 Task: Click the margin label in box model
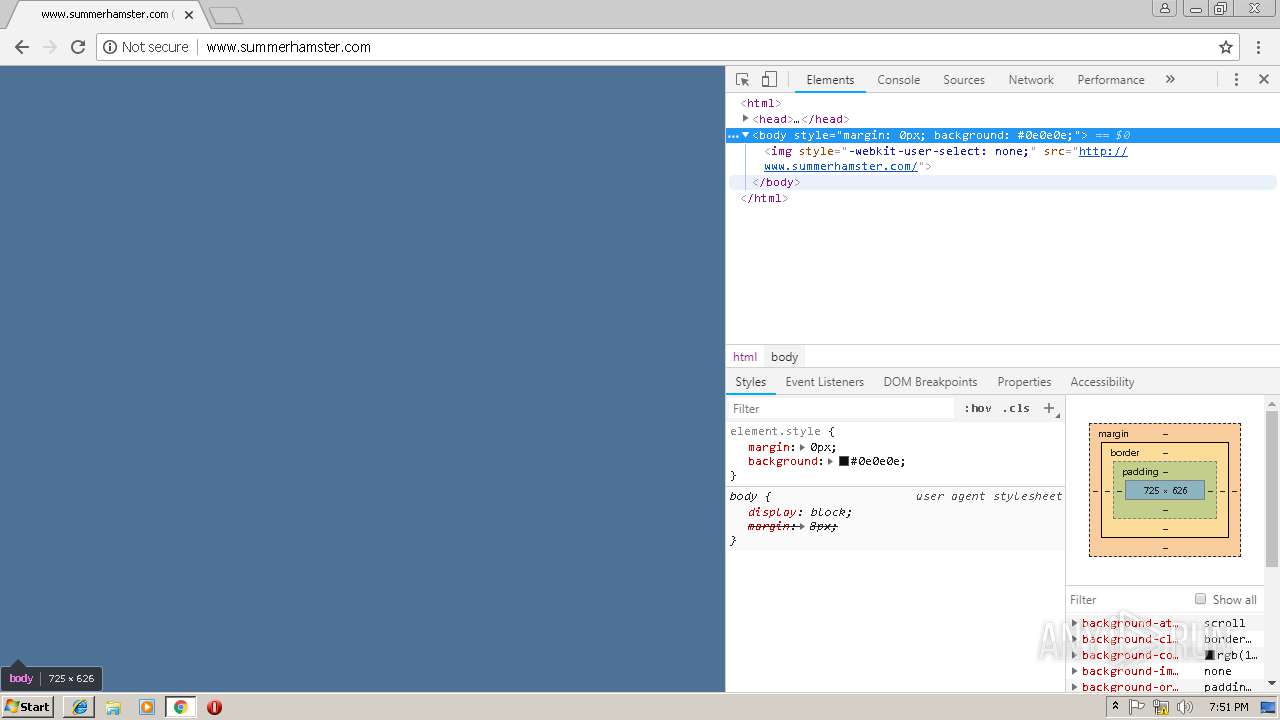pos(1113,434)
